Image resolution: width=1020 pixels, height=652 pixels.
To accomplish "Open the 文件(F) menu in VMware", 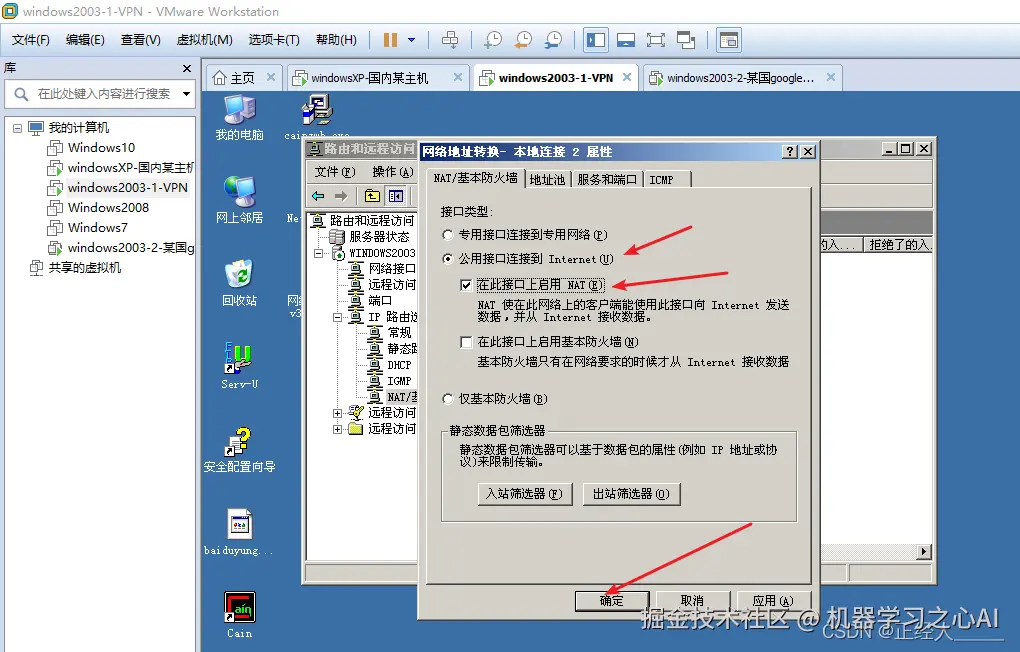I will [31, 40].
